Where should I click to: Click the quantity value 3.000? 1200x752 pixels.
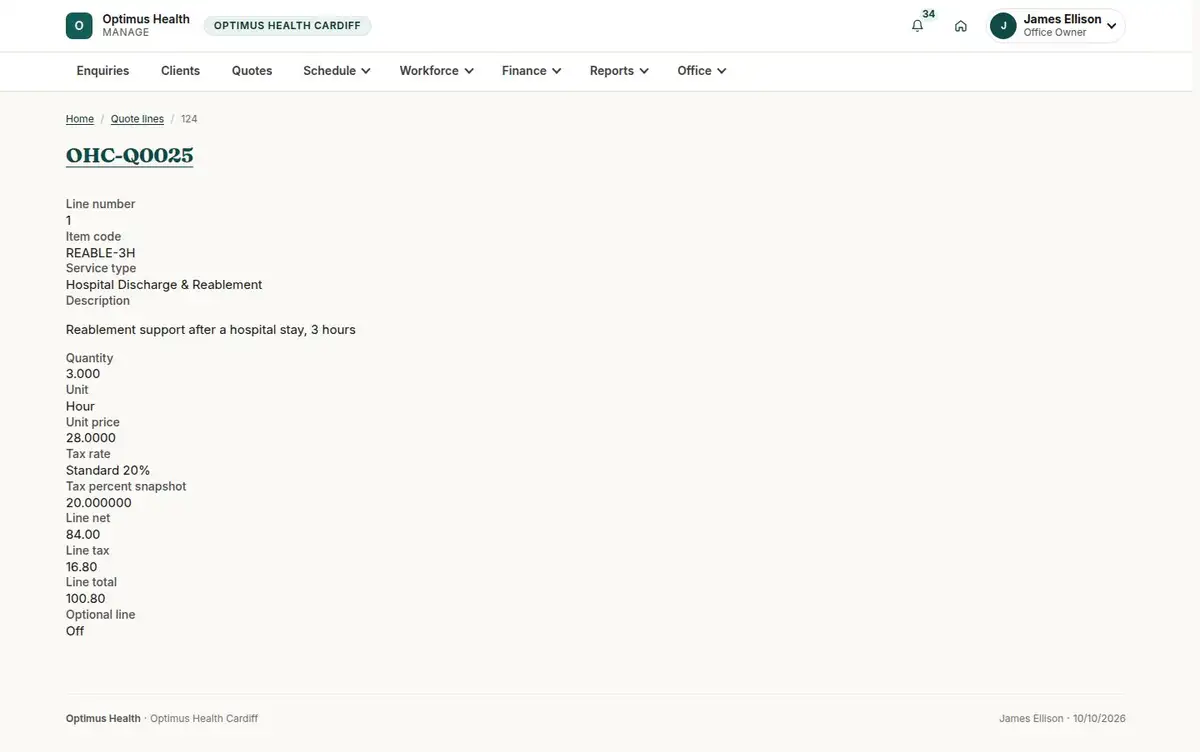pos(83,374)
